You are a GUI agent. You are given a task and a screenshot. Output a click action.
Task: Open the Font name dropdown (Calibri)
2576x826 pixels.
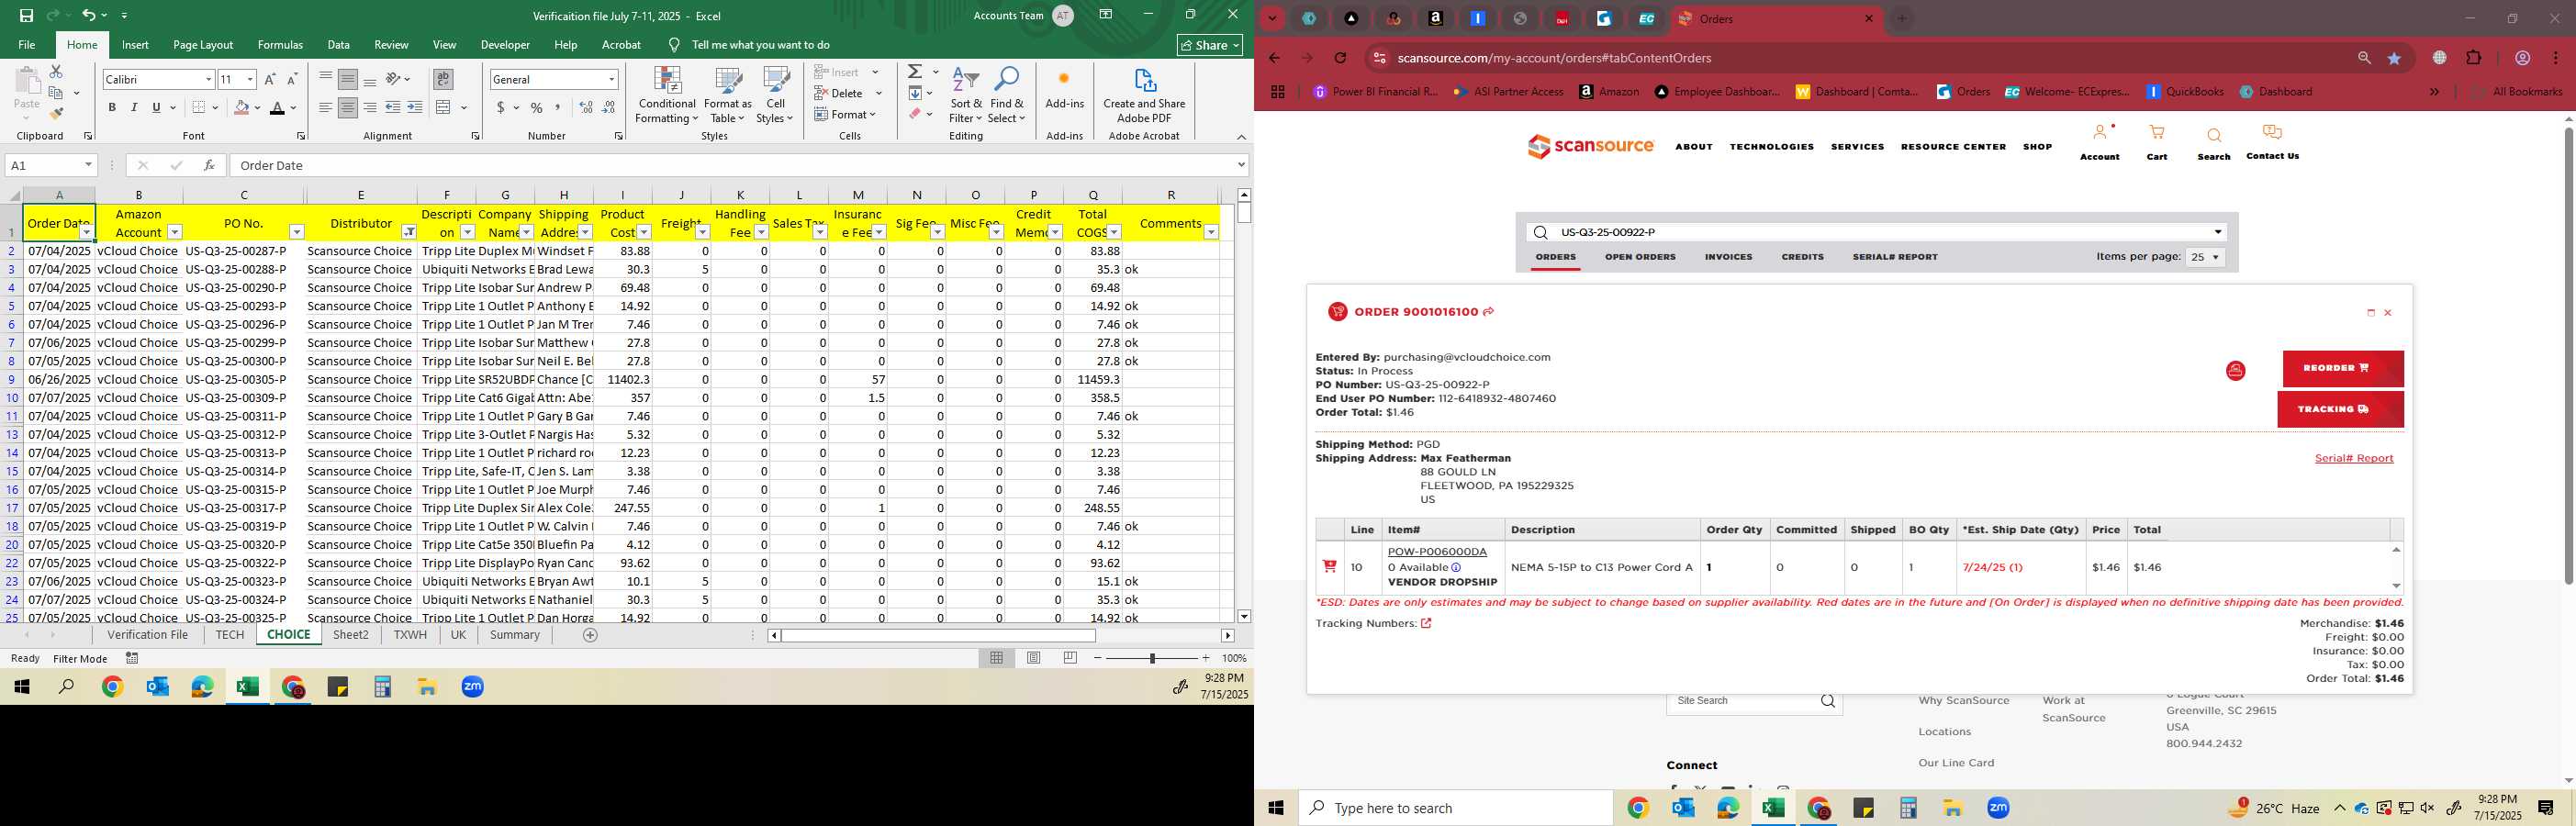pos(208,79)
